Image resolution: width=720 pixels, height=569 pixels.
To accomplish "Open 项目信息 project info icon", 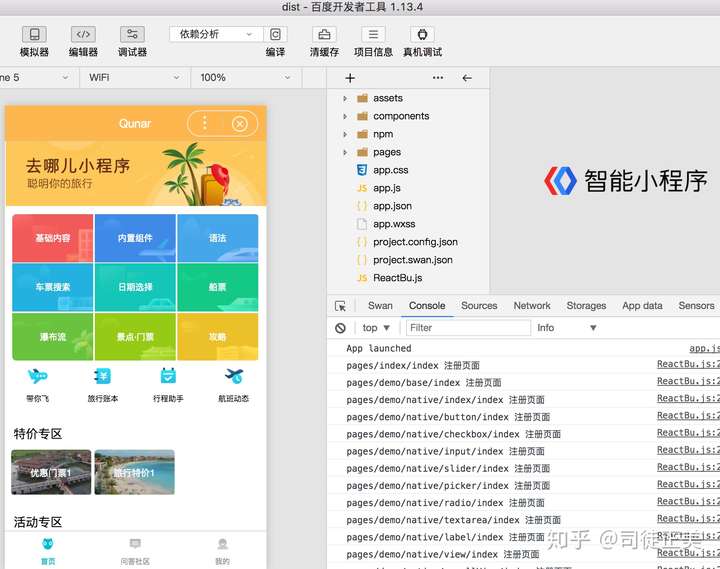I will tap(373, 34).
